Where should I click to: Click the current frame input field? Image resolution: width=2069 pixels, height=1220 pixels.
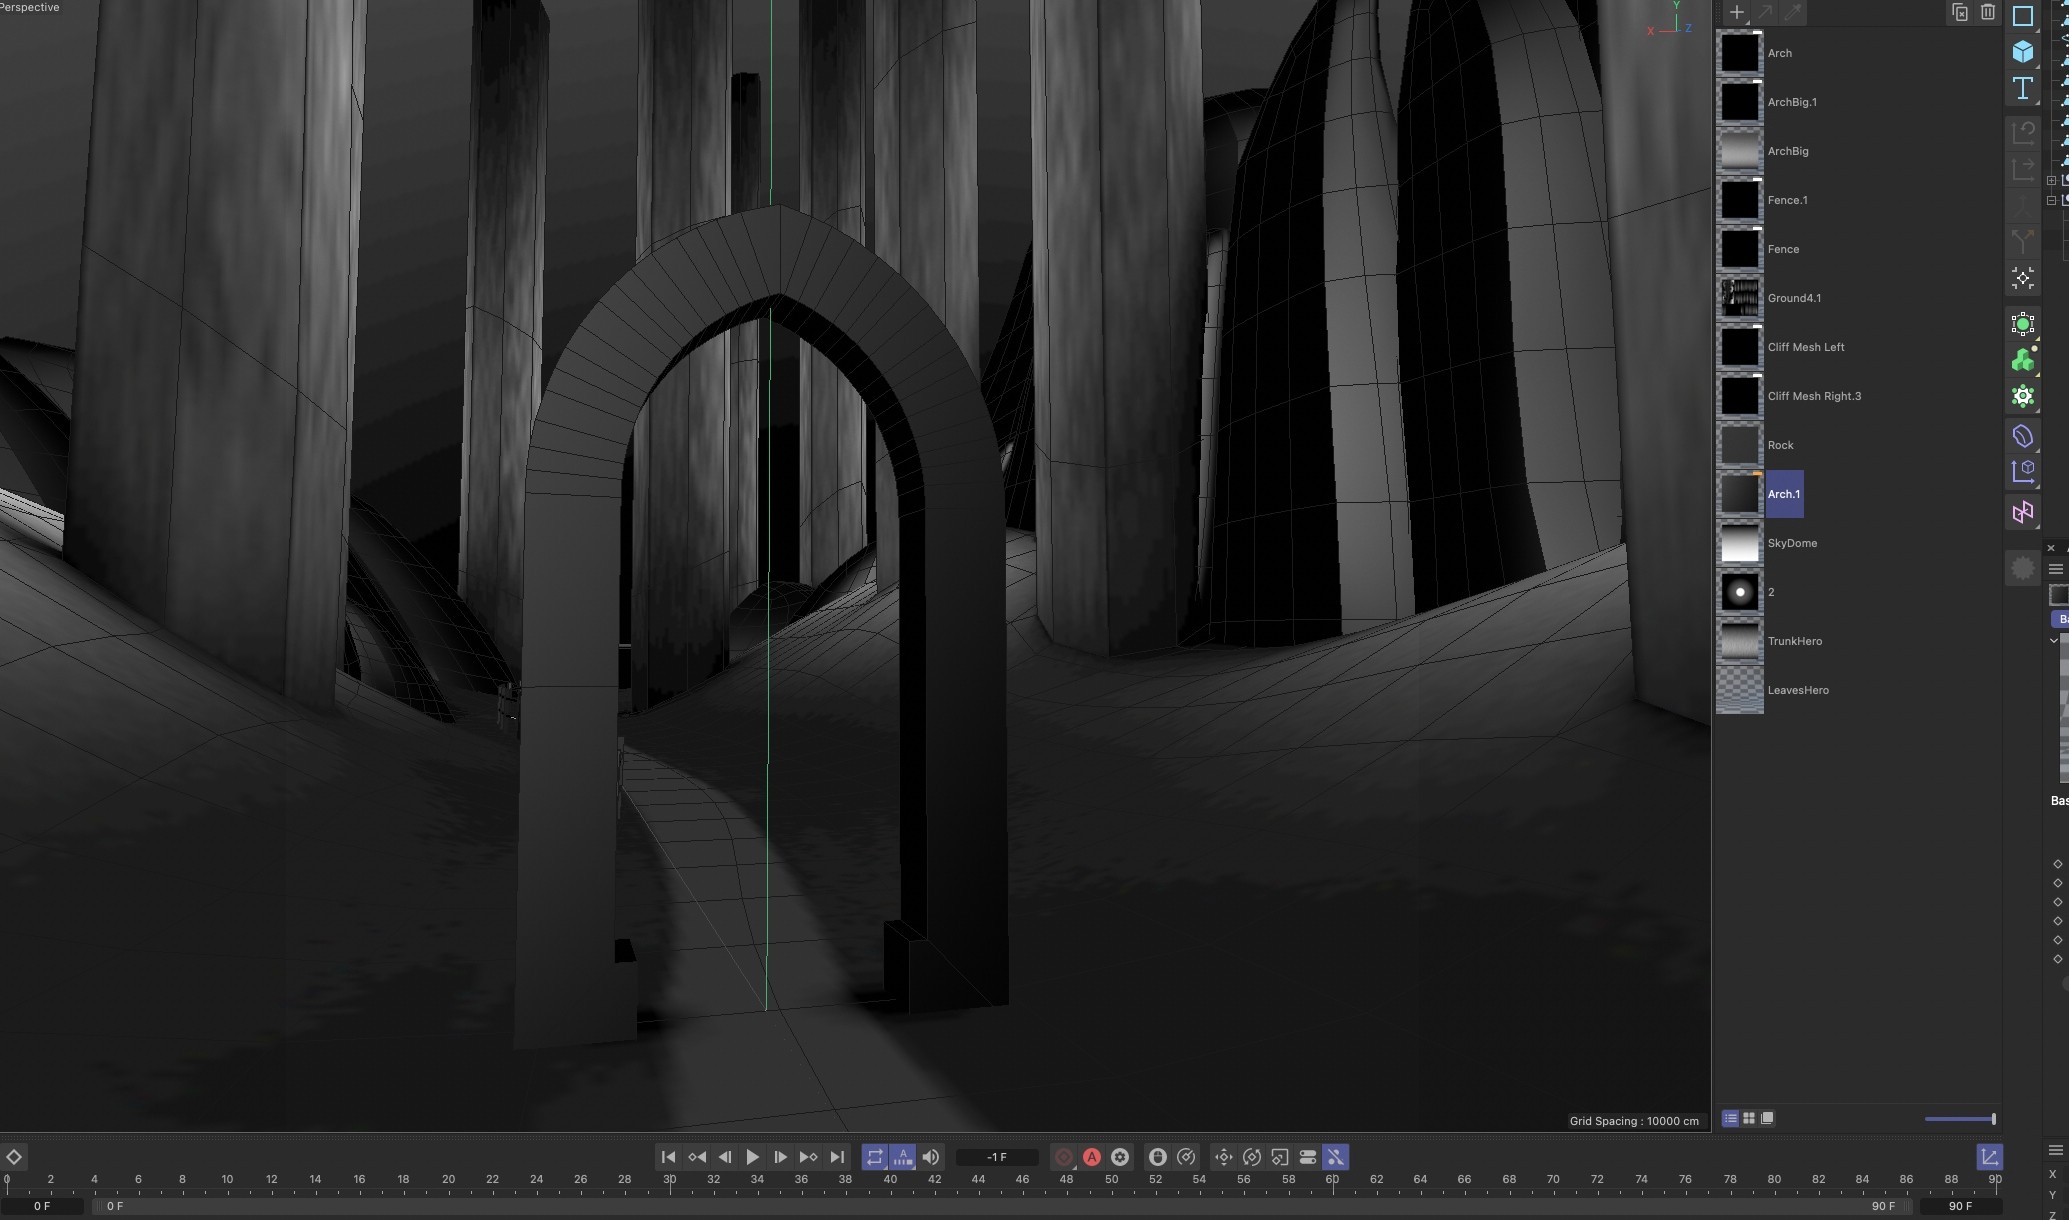(997, 1157)
